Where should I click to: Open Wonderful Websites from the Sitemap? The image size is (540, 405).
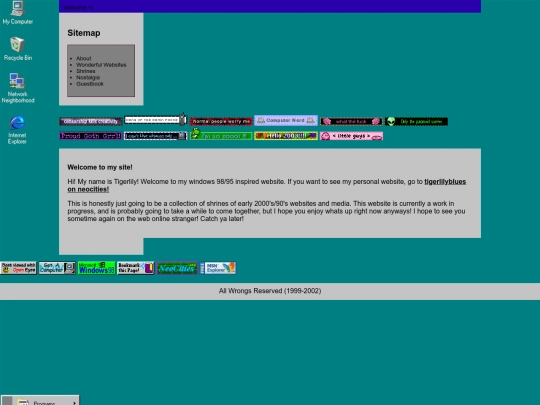click(x=101, y=65)
